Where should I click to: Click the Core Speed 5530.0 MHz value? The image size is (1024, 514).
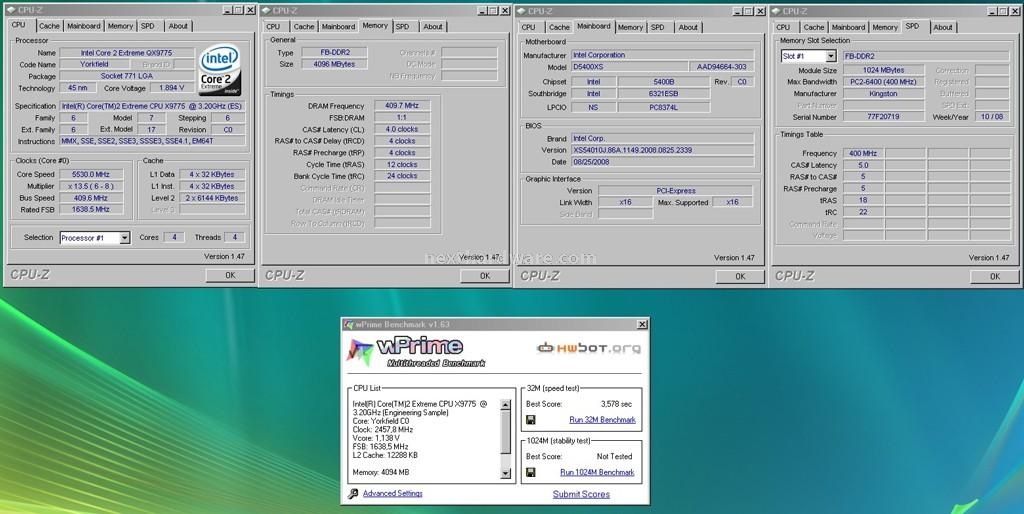click(91, 174)
